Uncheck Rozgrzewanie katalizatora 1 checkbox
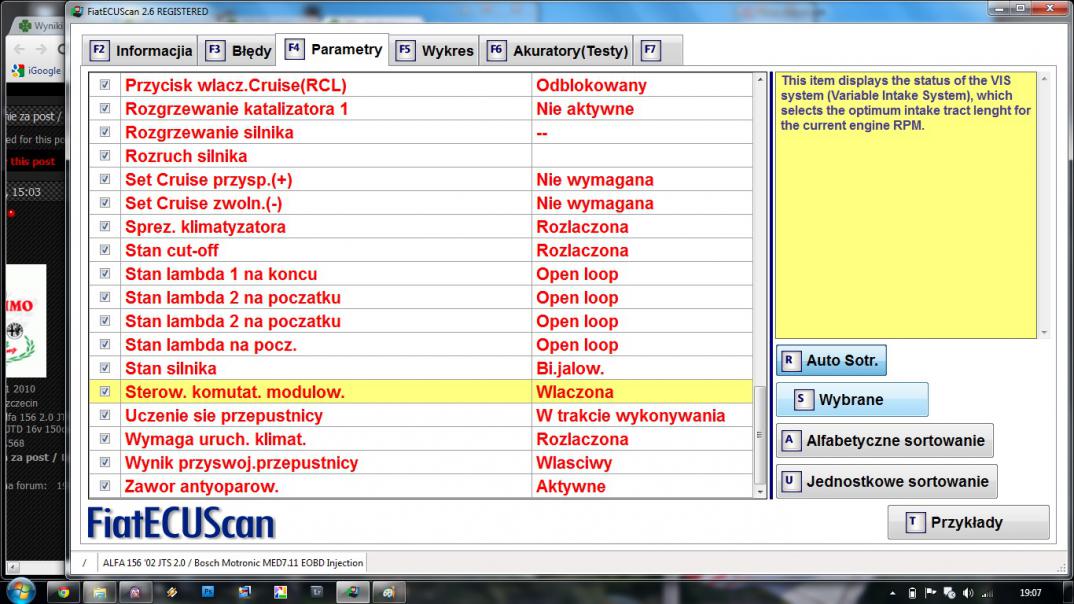 coord(105,108)
